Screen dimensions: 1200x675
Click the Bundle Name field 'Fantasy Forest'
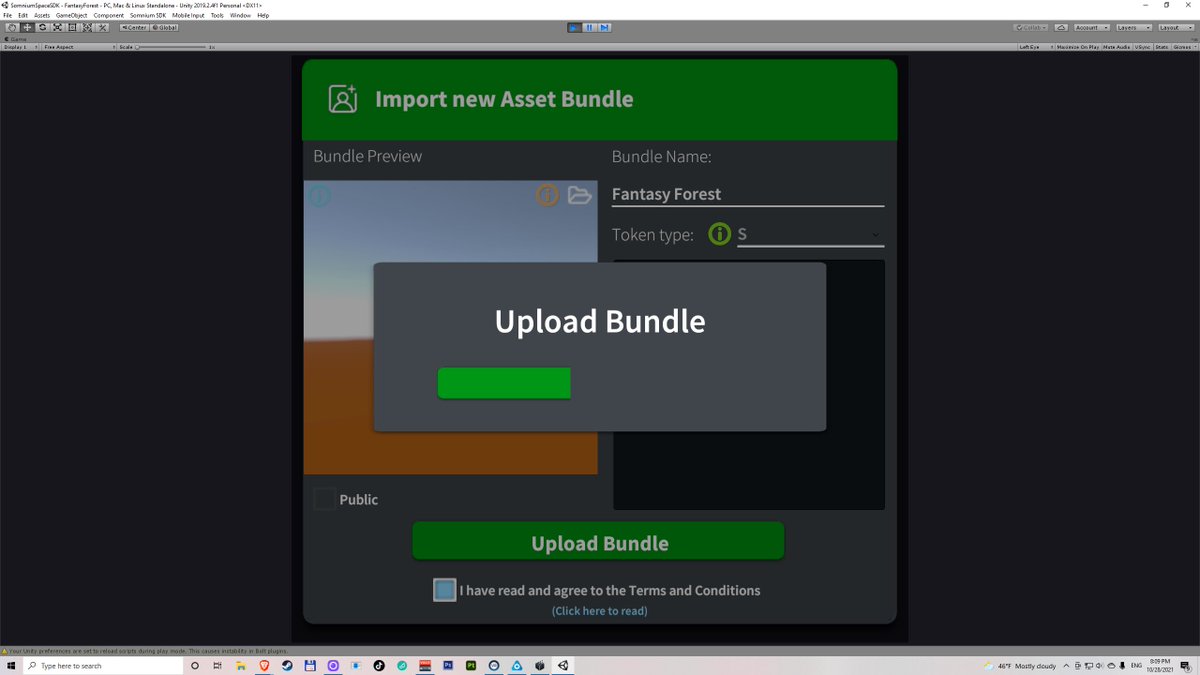coord(748,194)
